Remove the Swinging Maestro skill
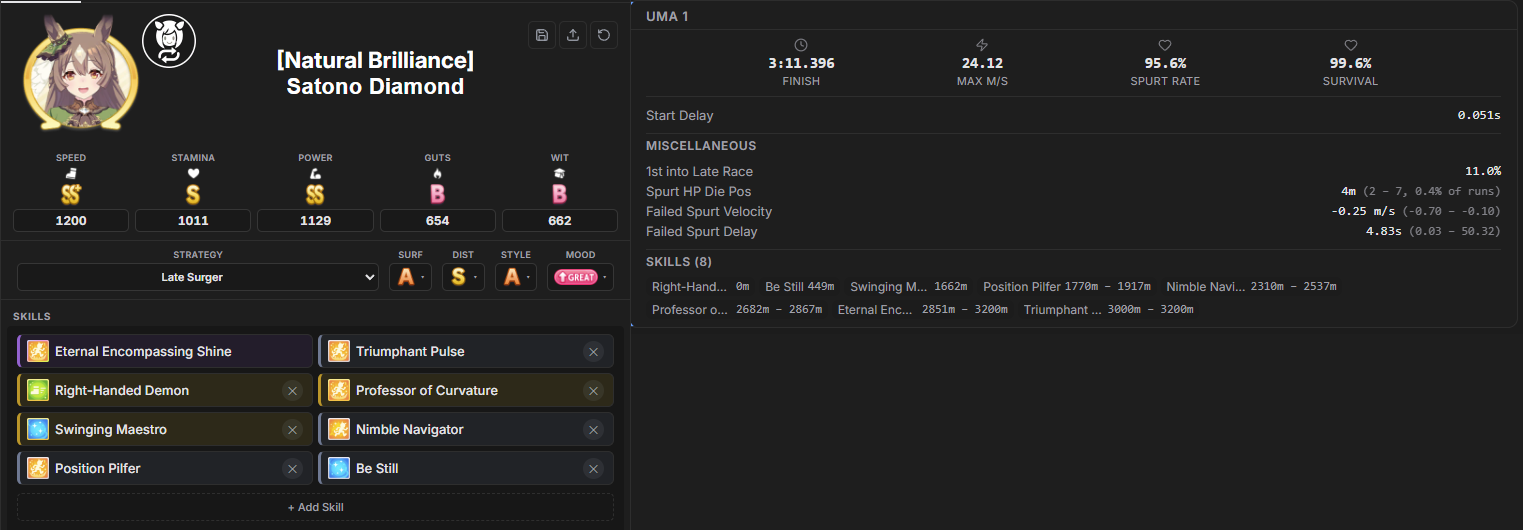 [x=292, y=429]
